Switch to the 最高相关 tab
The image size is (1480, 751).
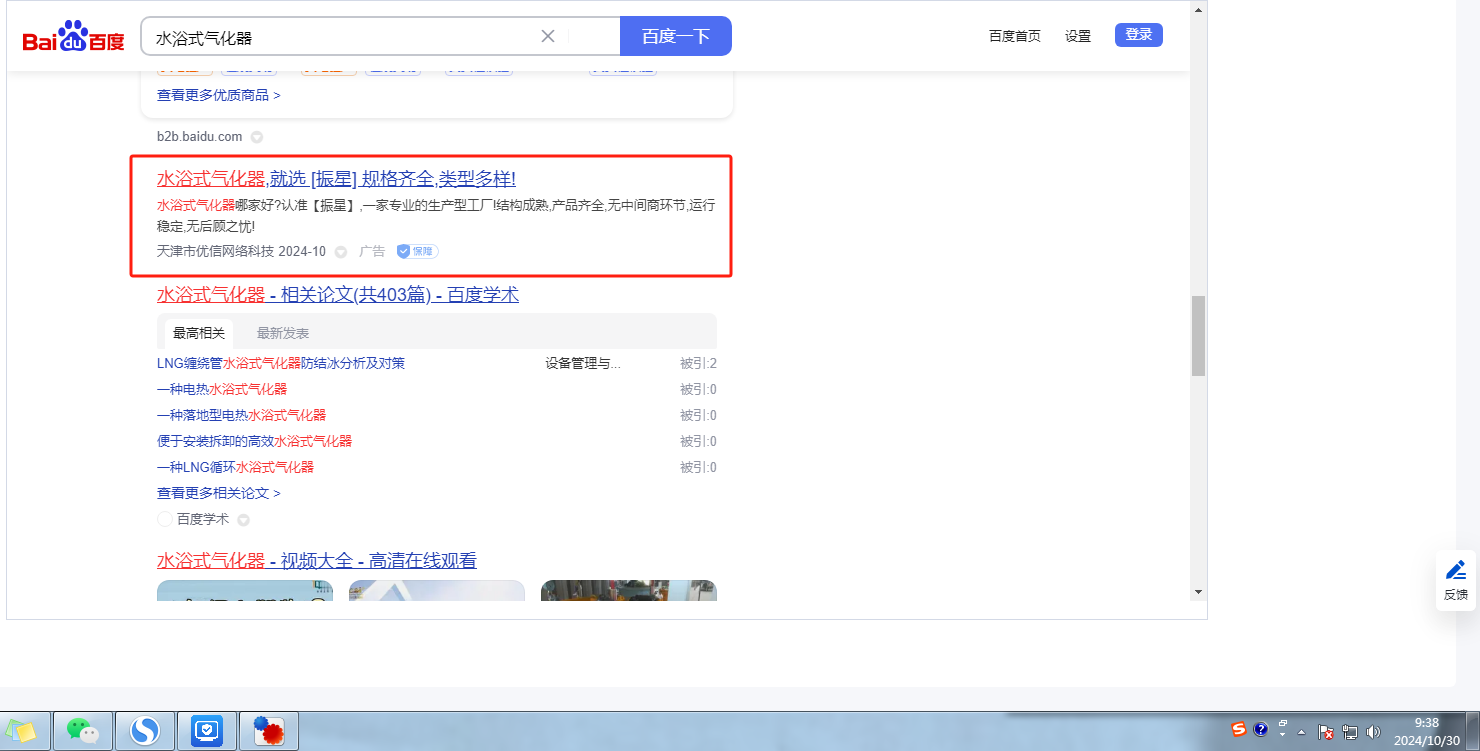point(199,333)
